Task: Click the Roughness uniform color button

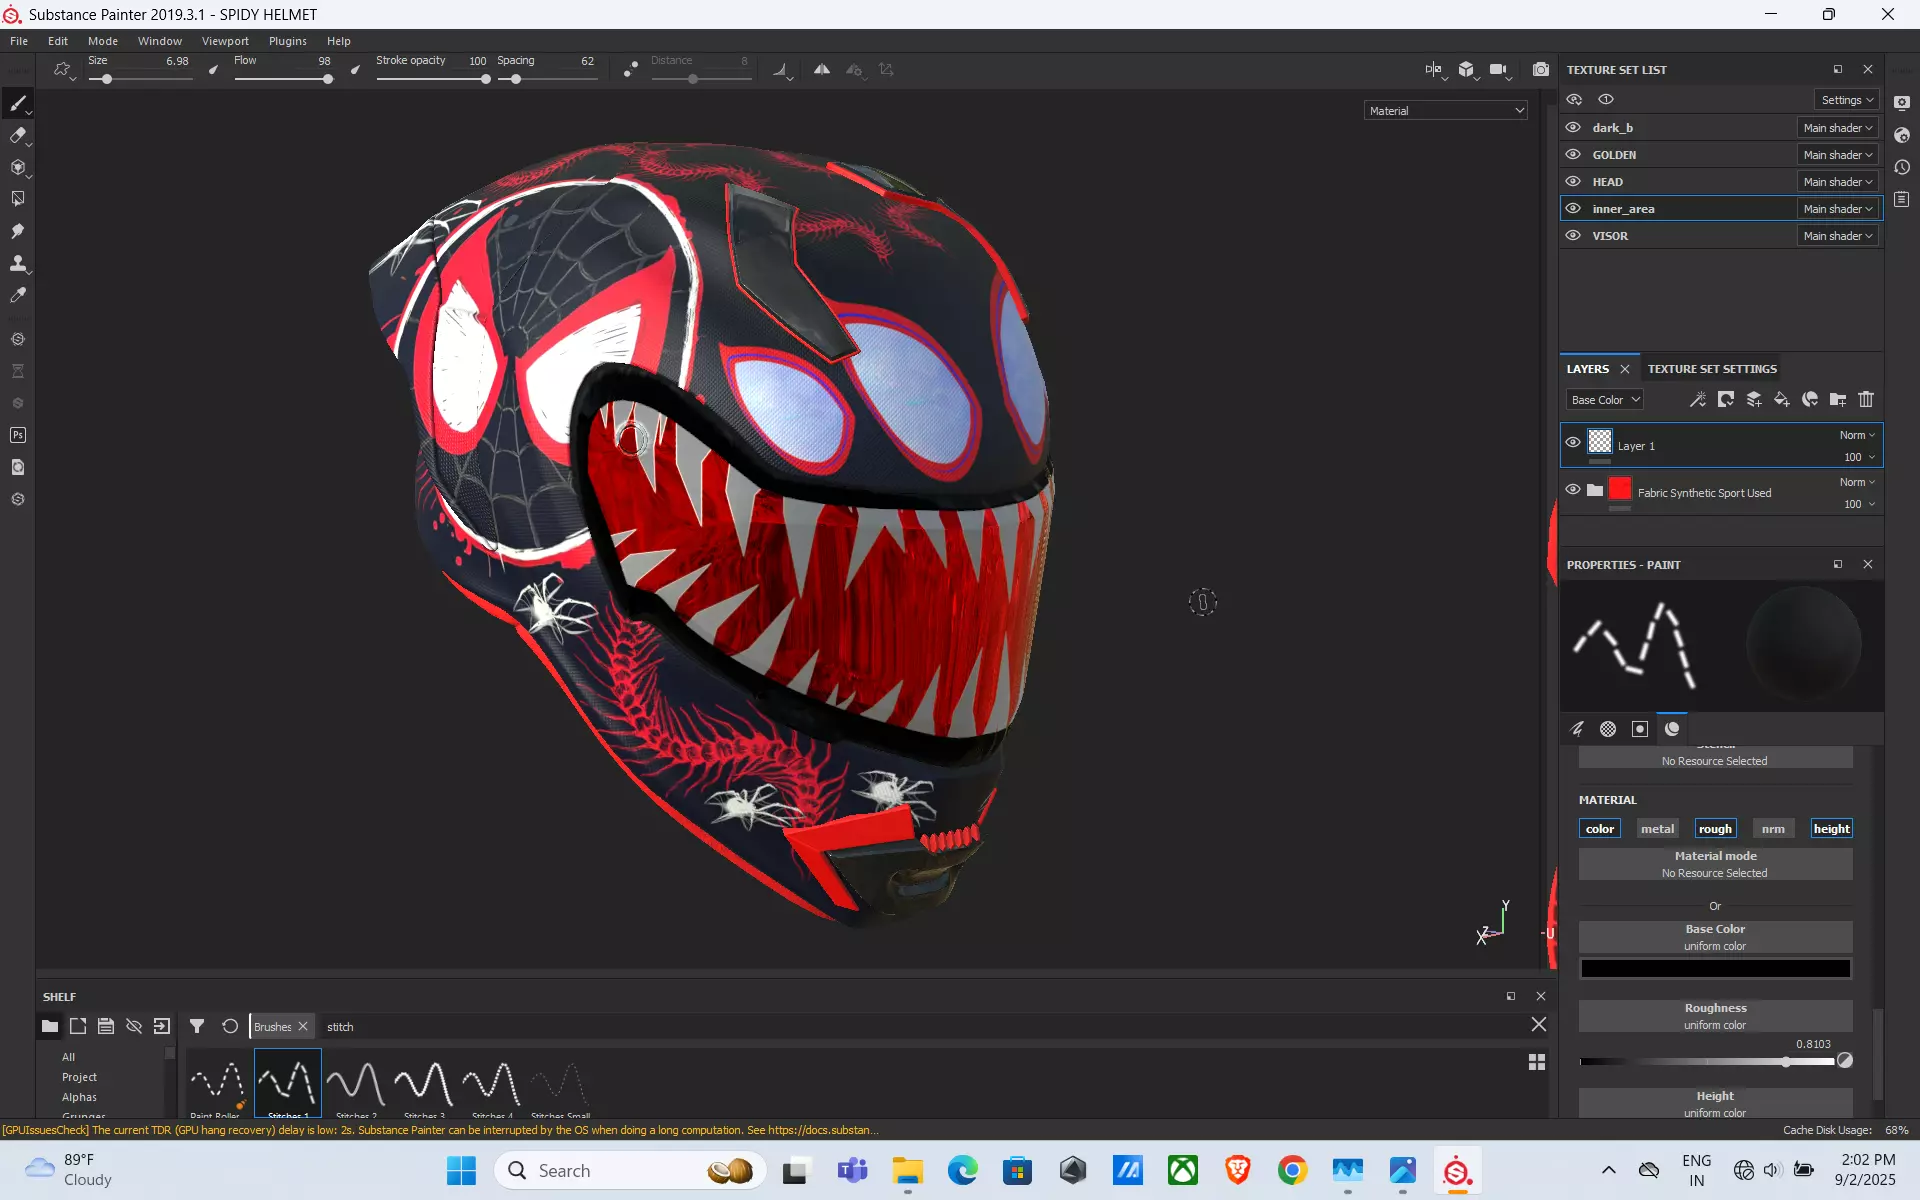Action: click(1715, 1016)
